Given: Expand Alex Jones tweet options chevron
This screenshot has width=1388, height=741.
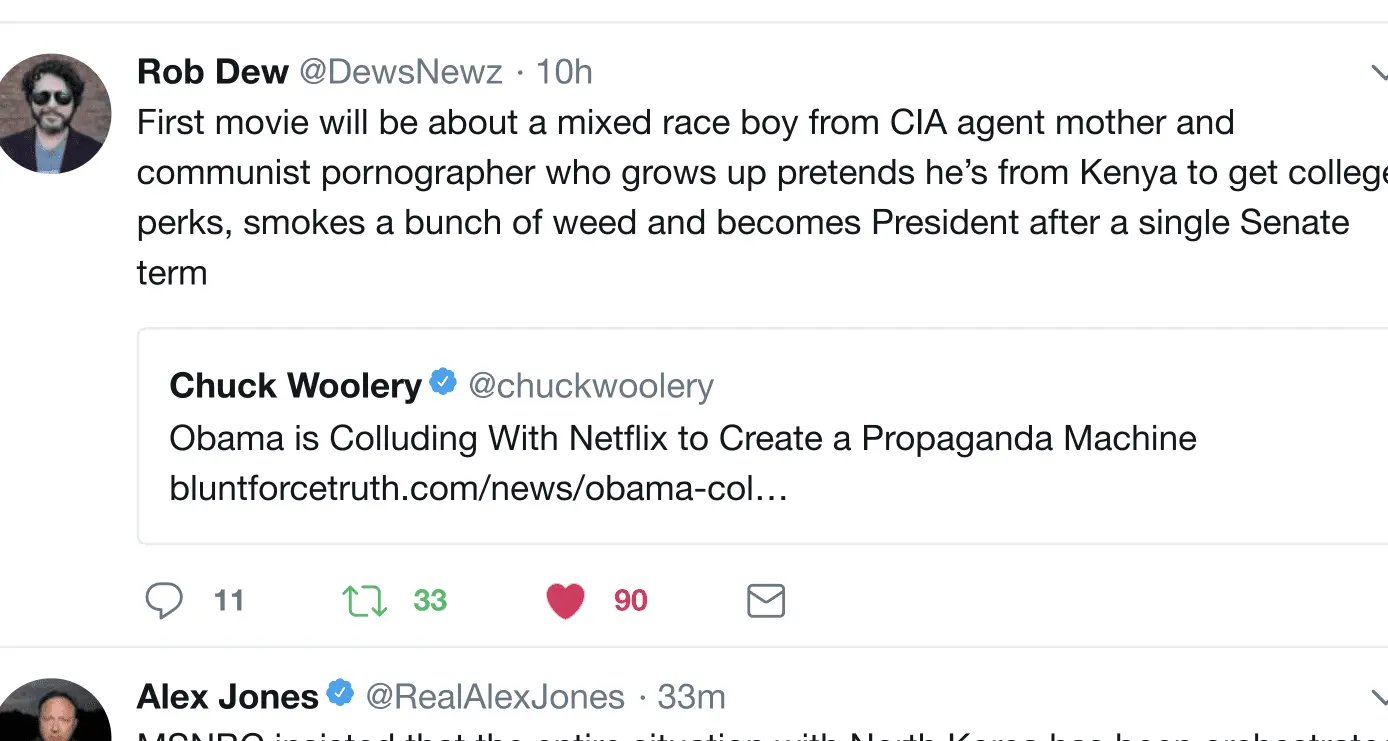Looking at the screenshot, I should point(1378,696).
